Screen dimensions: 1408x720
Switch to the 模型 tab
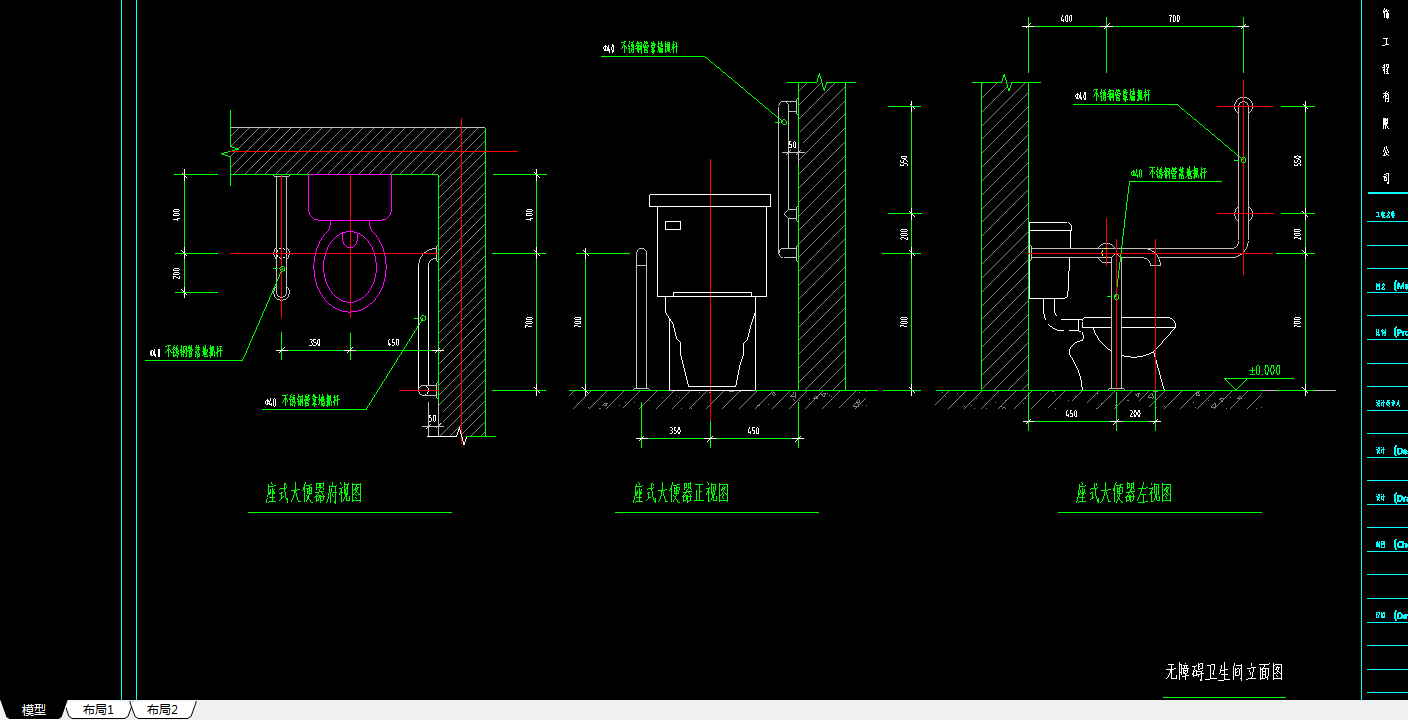click(x=34, y=710)
